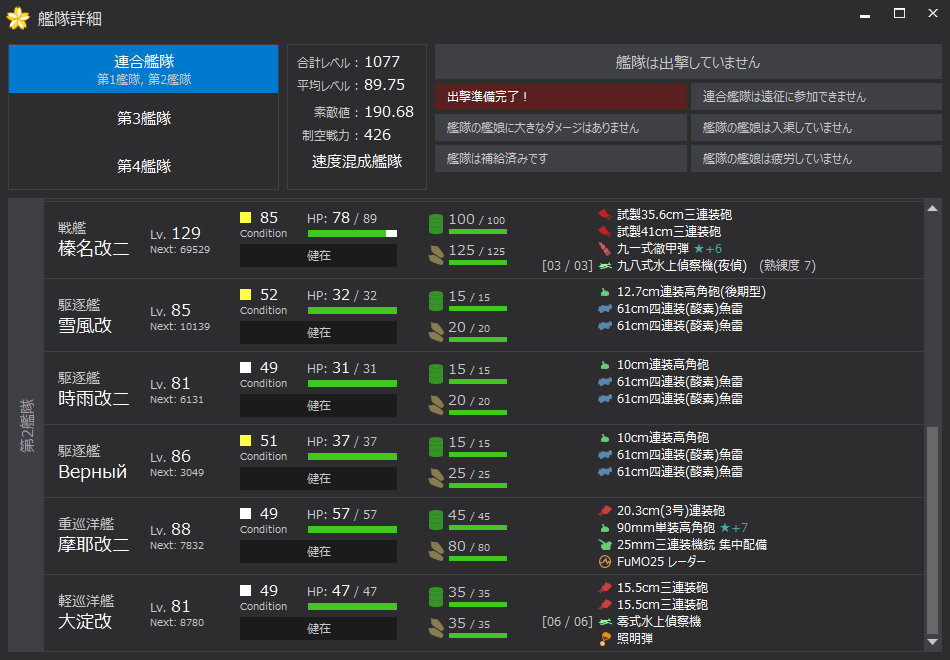Click the scrollbar down arrow in ship list
The width and height of the screenshot is (950, 660).
(x=932, y=642)
